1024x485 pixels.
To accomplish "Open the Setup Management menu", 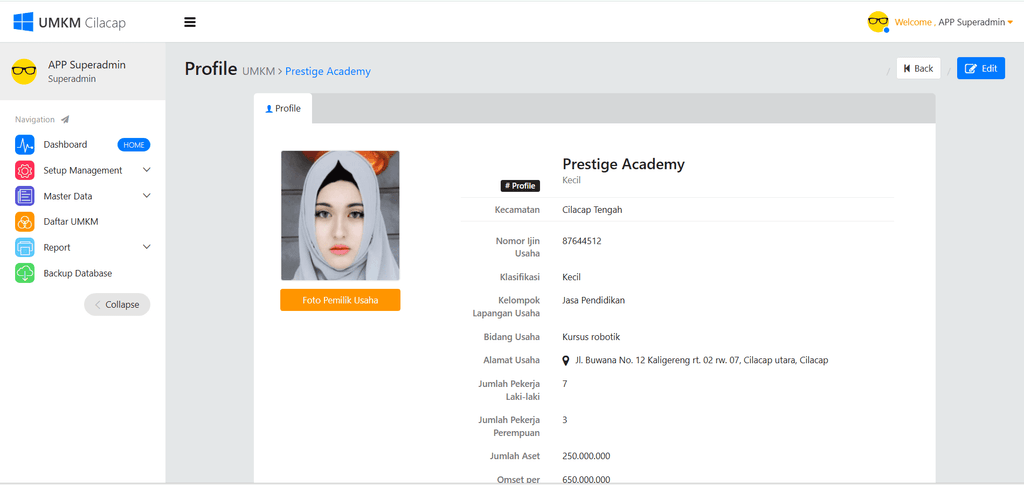I will 82,170.
